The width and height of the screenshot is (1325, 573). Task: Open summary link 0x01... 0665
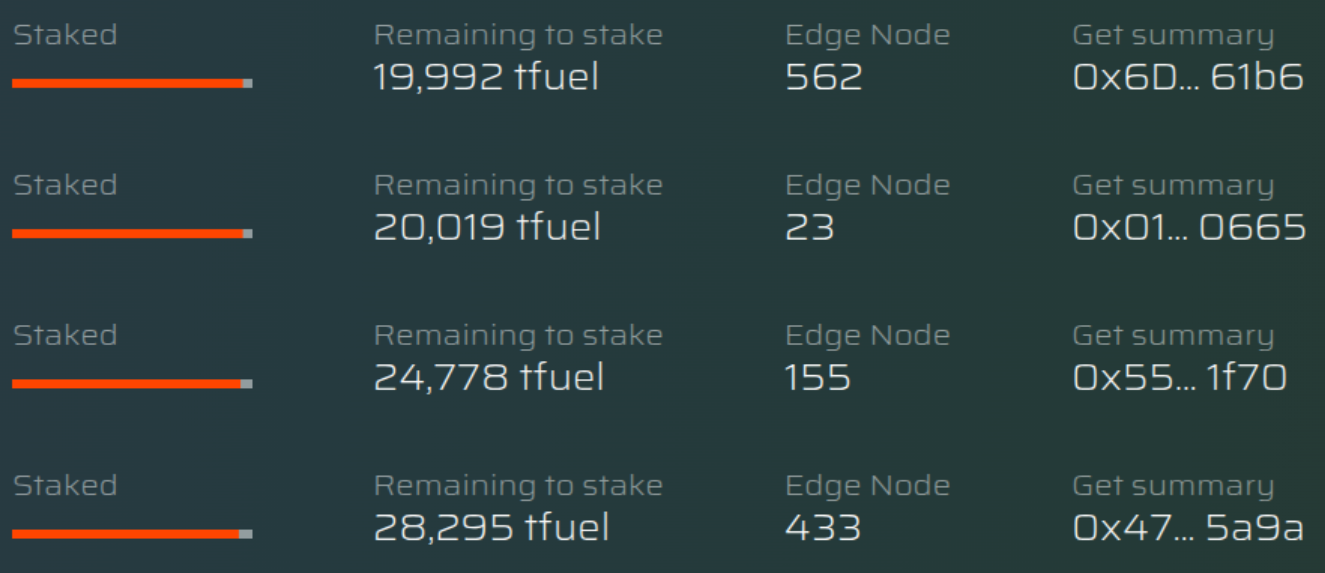1189,227
